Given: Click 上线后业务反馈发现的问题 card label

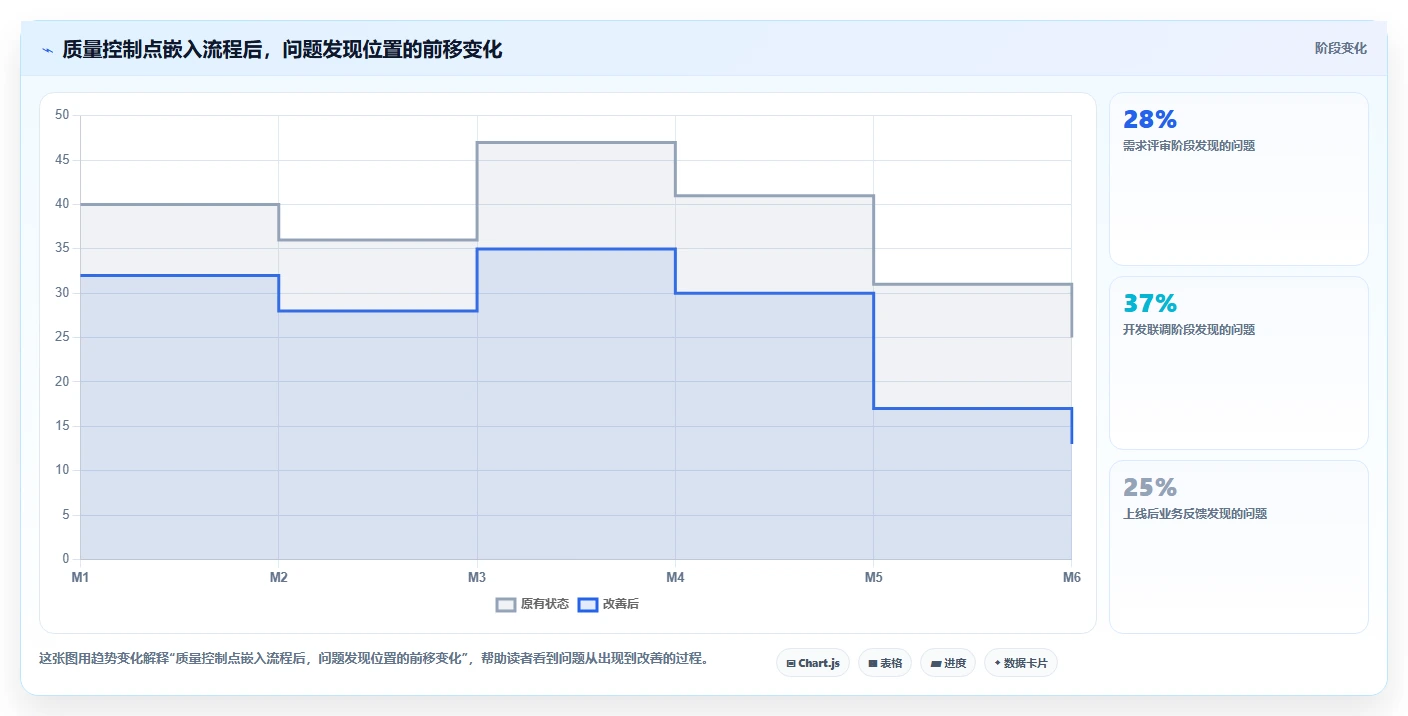Looking at the screenshot, I should 1195,514.
